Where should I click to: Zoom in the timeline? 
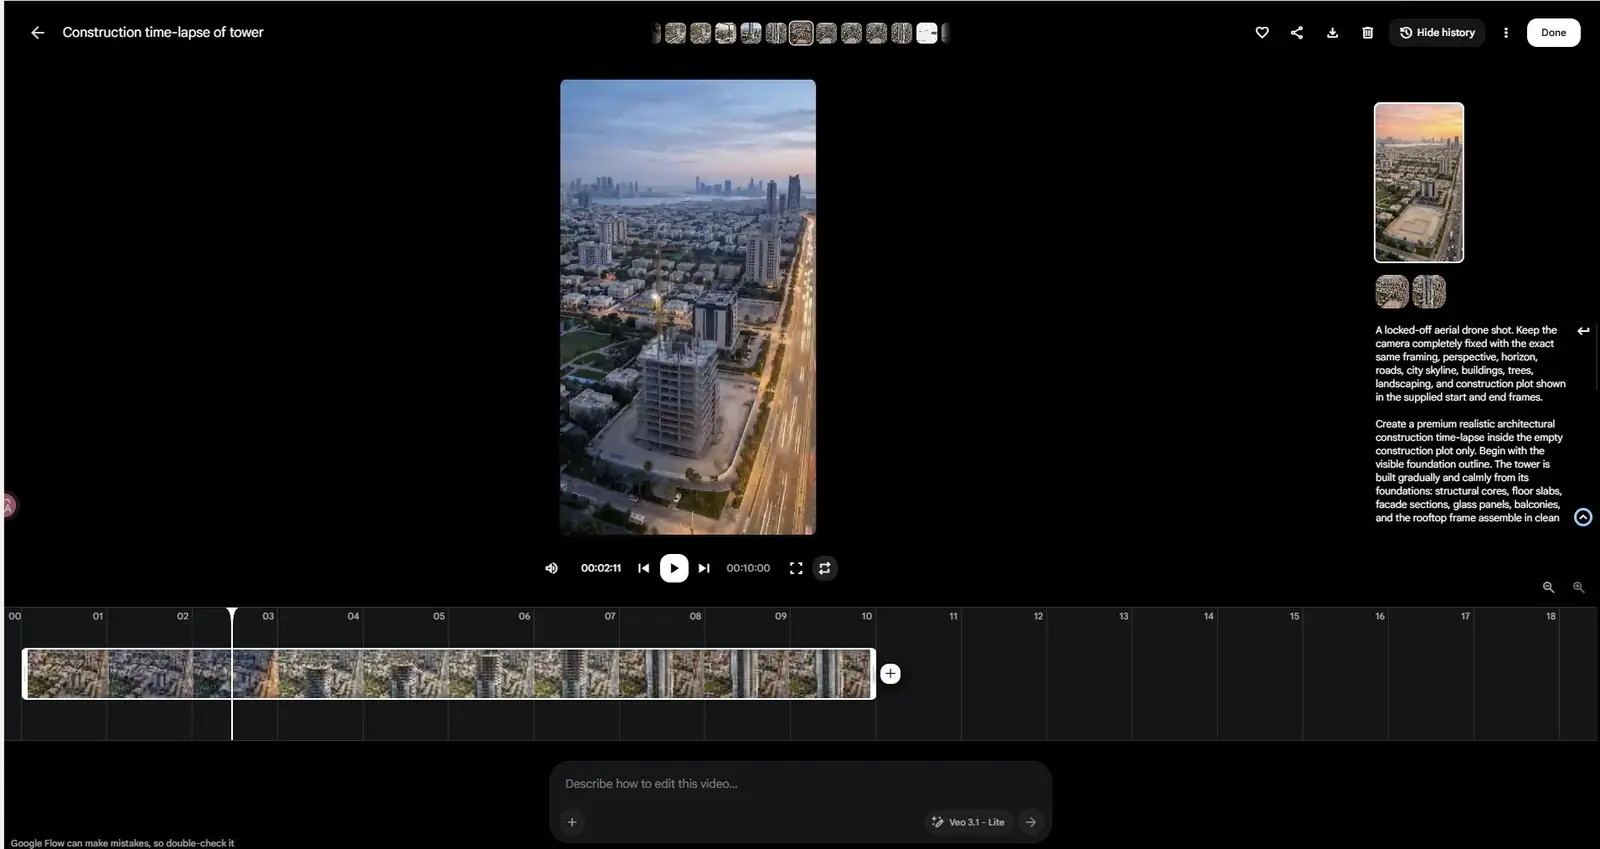tap(1579, 588)
